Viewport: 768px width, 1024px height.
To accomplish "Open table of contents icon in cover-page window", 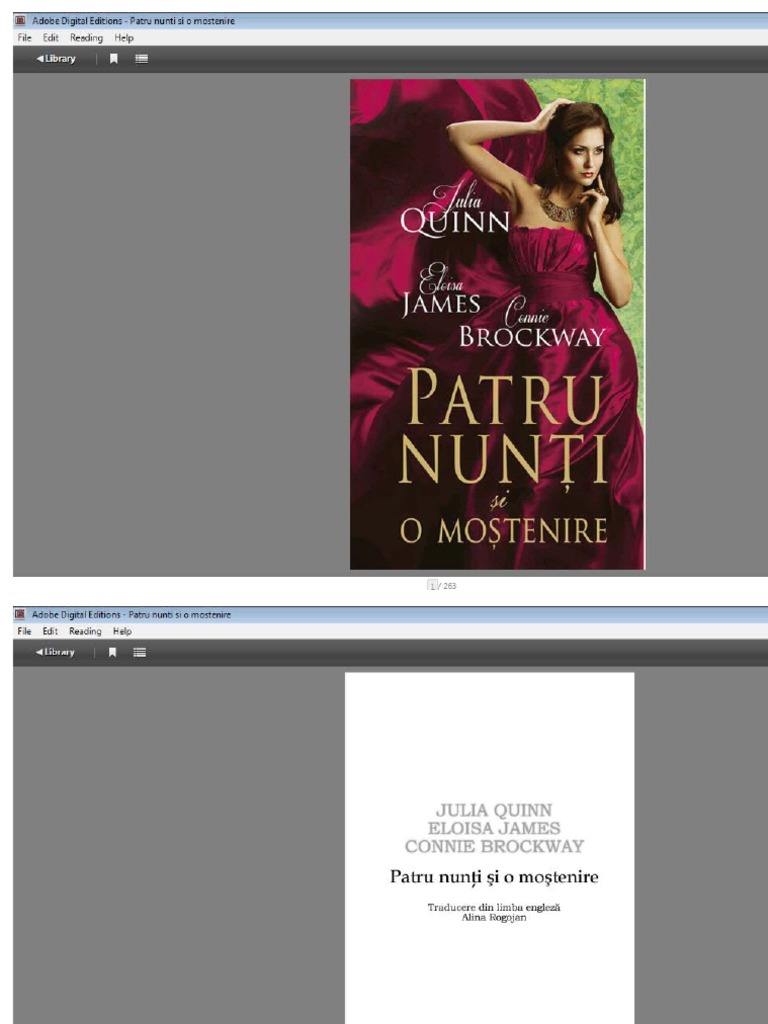I will click(141, 59).
